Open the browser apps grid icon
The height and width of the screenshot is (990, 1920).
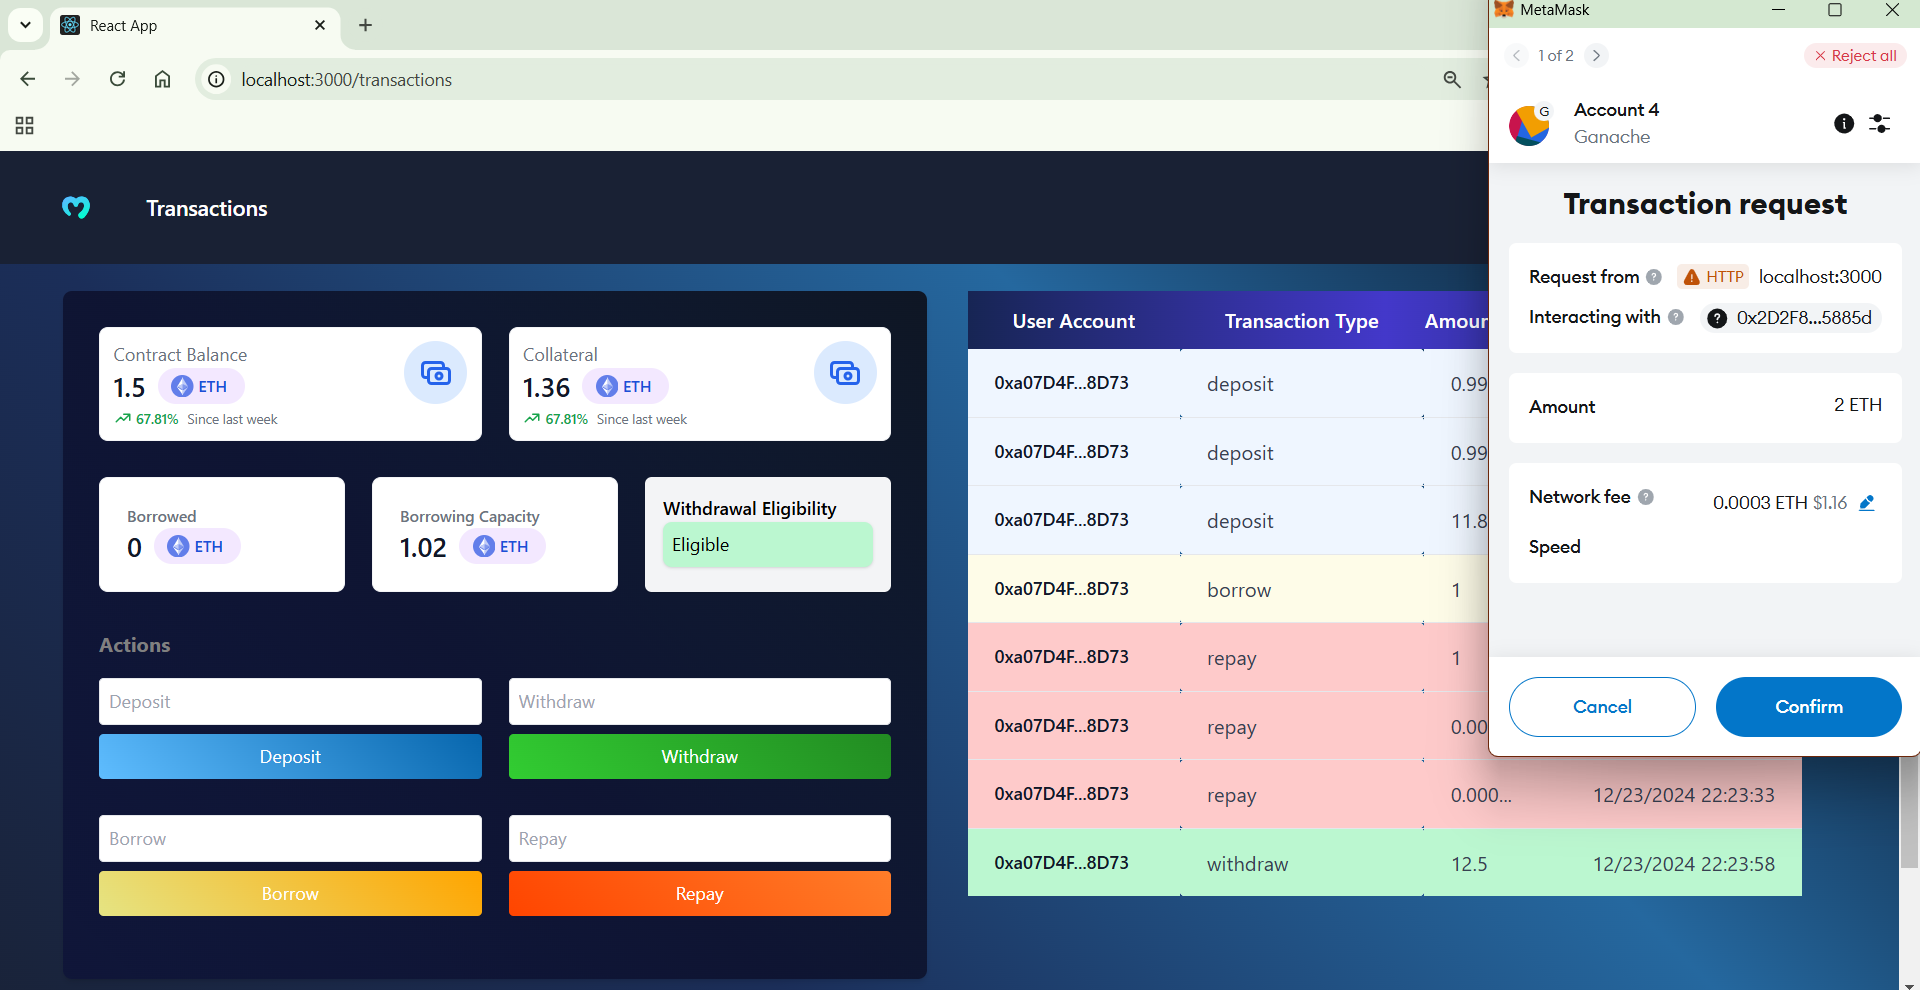coord(25,125)
